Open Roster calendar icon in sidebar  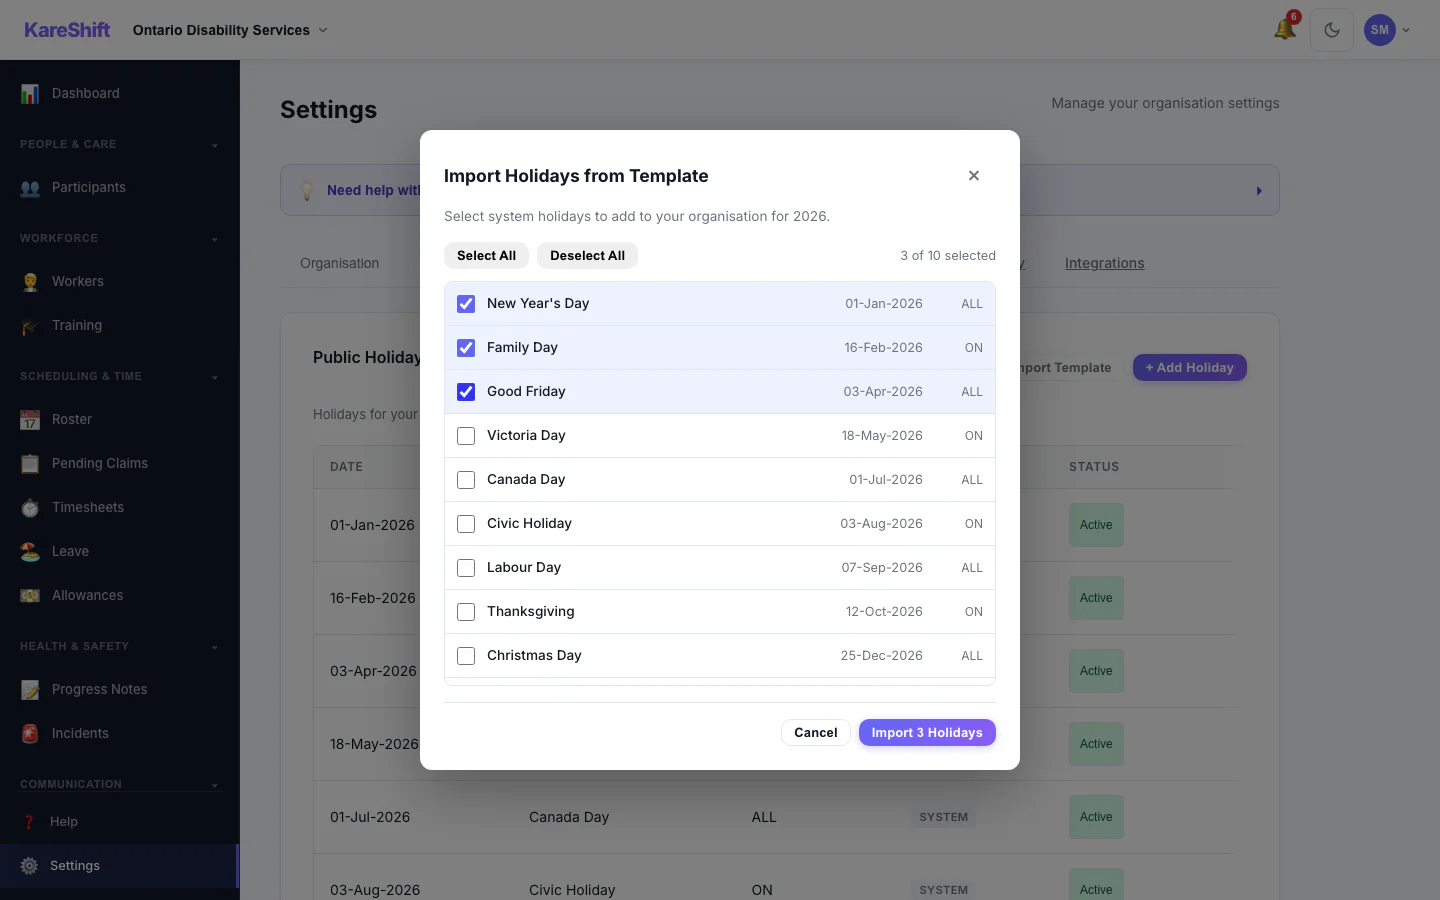coord(30,419)
